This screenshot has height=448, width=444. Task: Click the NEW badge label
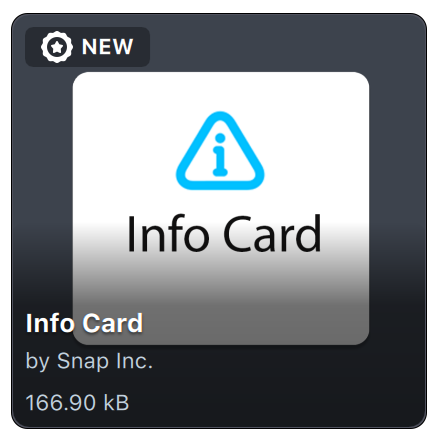coord(107,47)
